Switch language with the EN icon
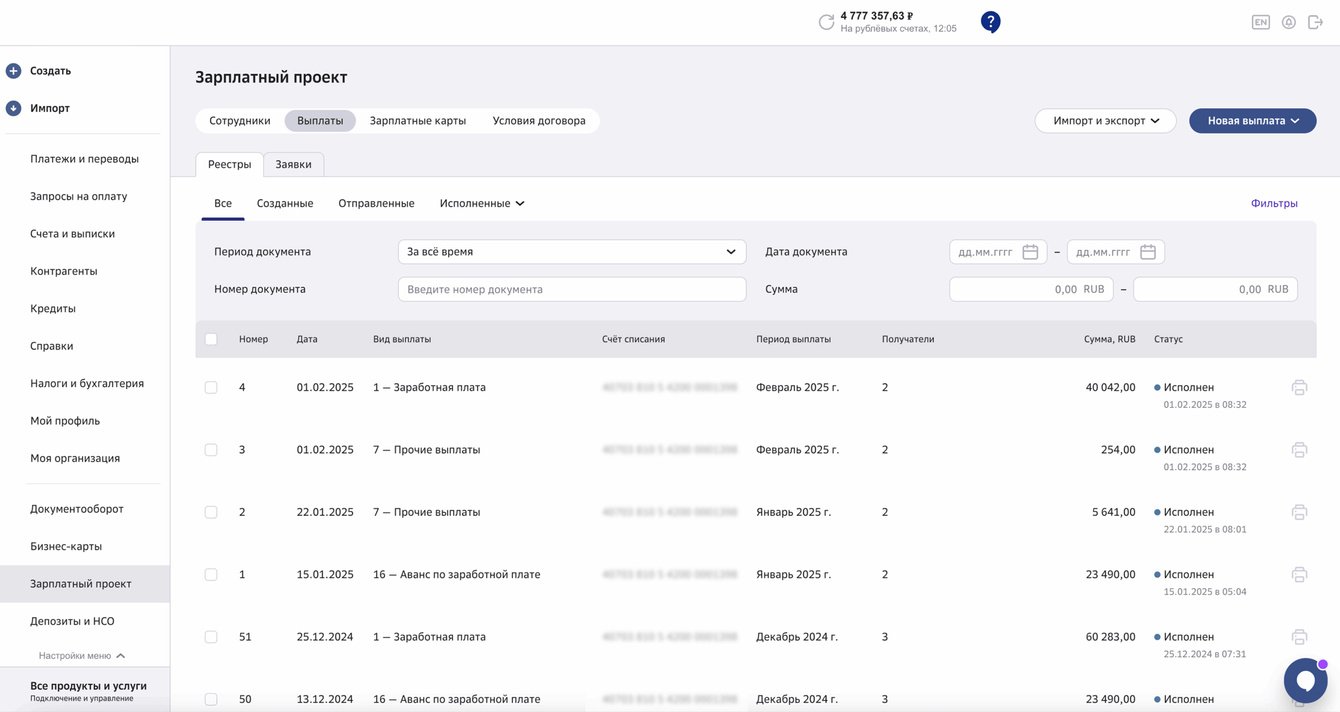This screenshot has width=1340, height=712. coord(1260,22)
